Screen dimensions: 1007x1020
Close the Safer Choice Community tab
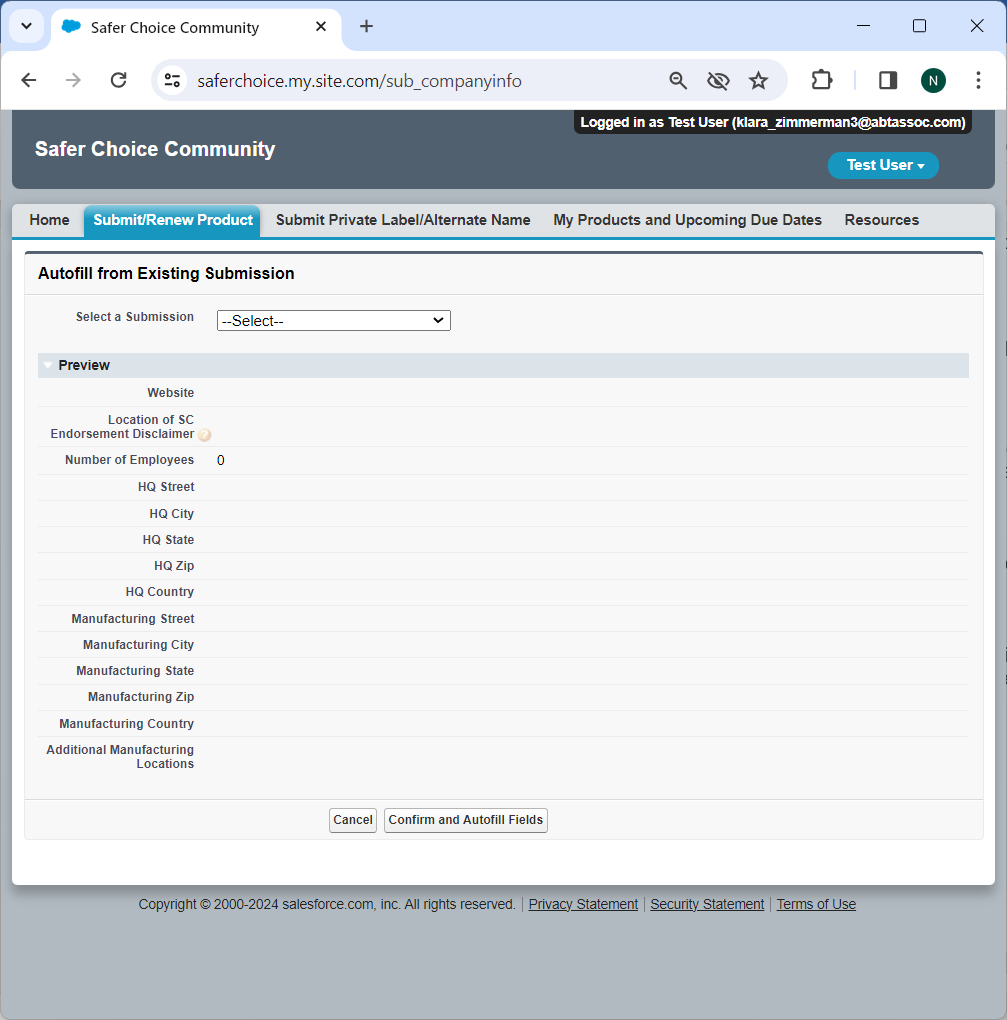[321, 27]
